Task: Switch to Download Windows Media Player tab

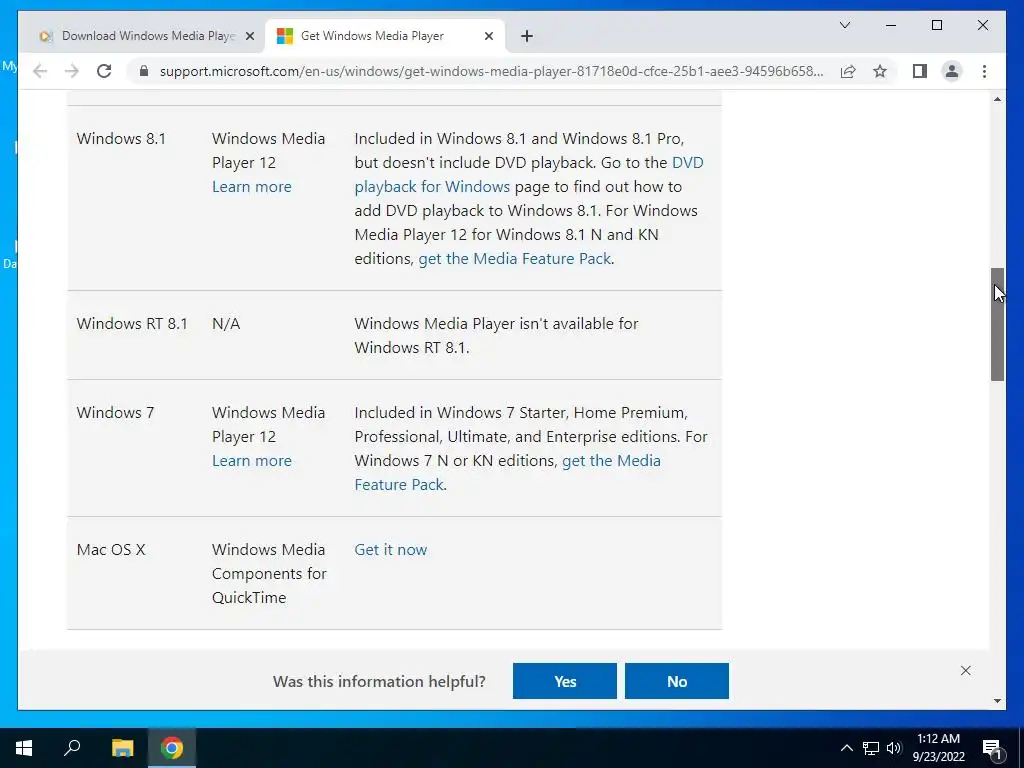Action: click(x=146, y=36)
